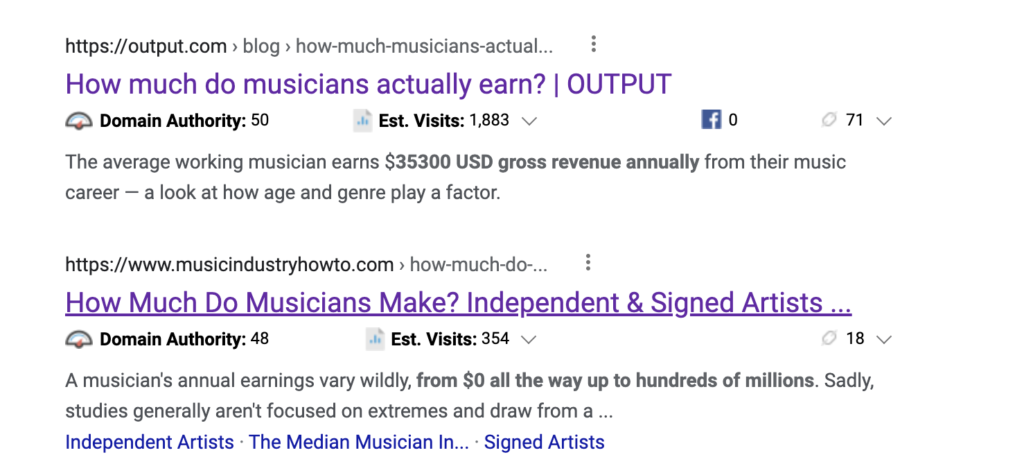Go to 'The Median Musician In...' sitelink
1024x473 pixels.
tap(359, 442)
